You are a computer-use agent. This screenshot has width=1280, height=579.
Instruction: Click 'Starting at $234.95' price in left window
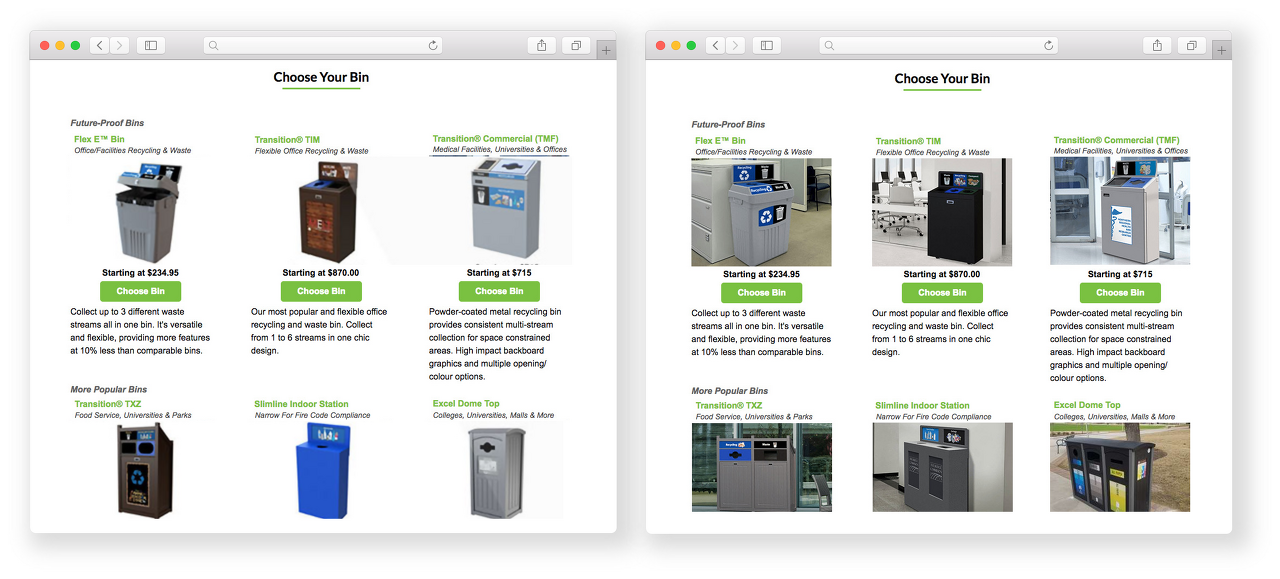[140, 272]
